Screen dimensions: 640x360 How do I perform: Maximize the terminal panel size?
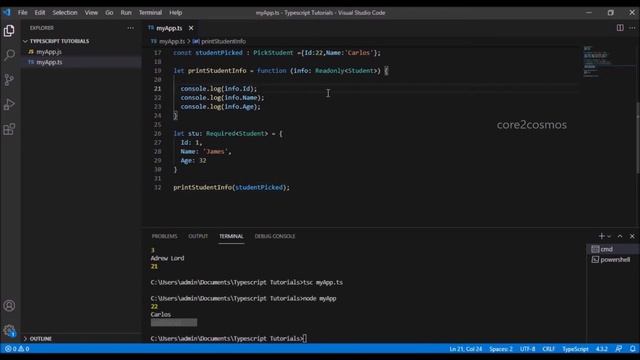point(620,236)
